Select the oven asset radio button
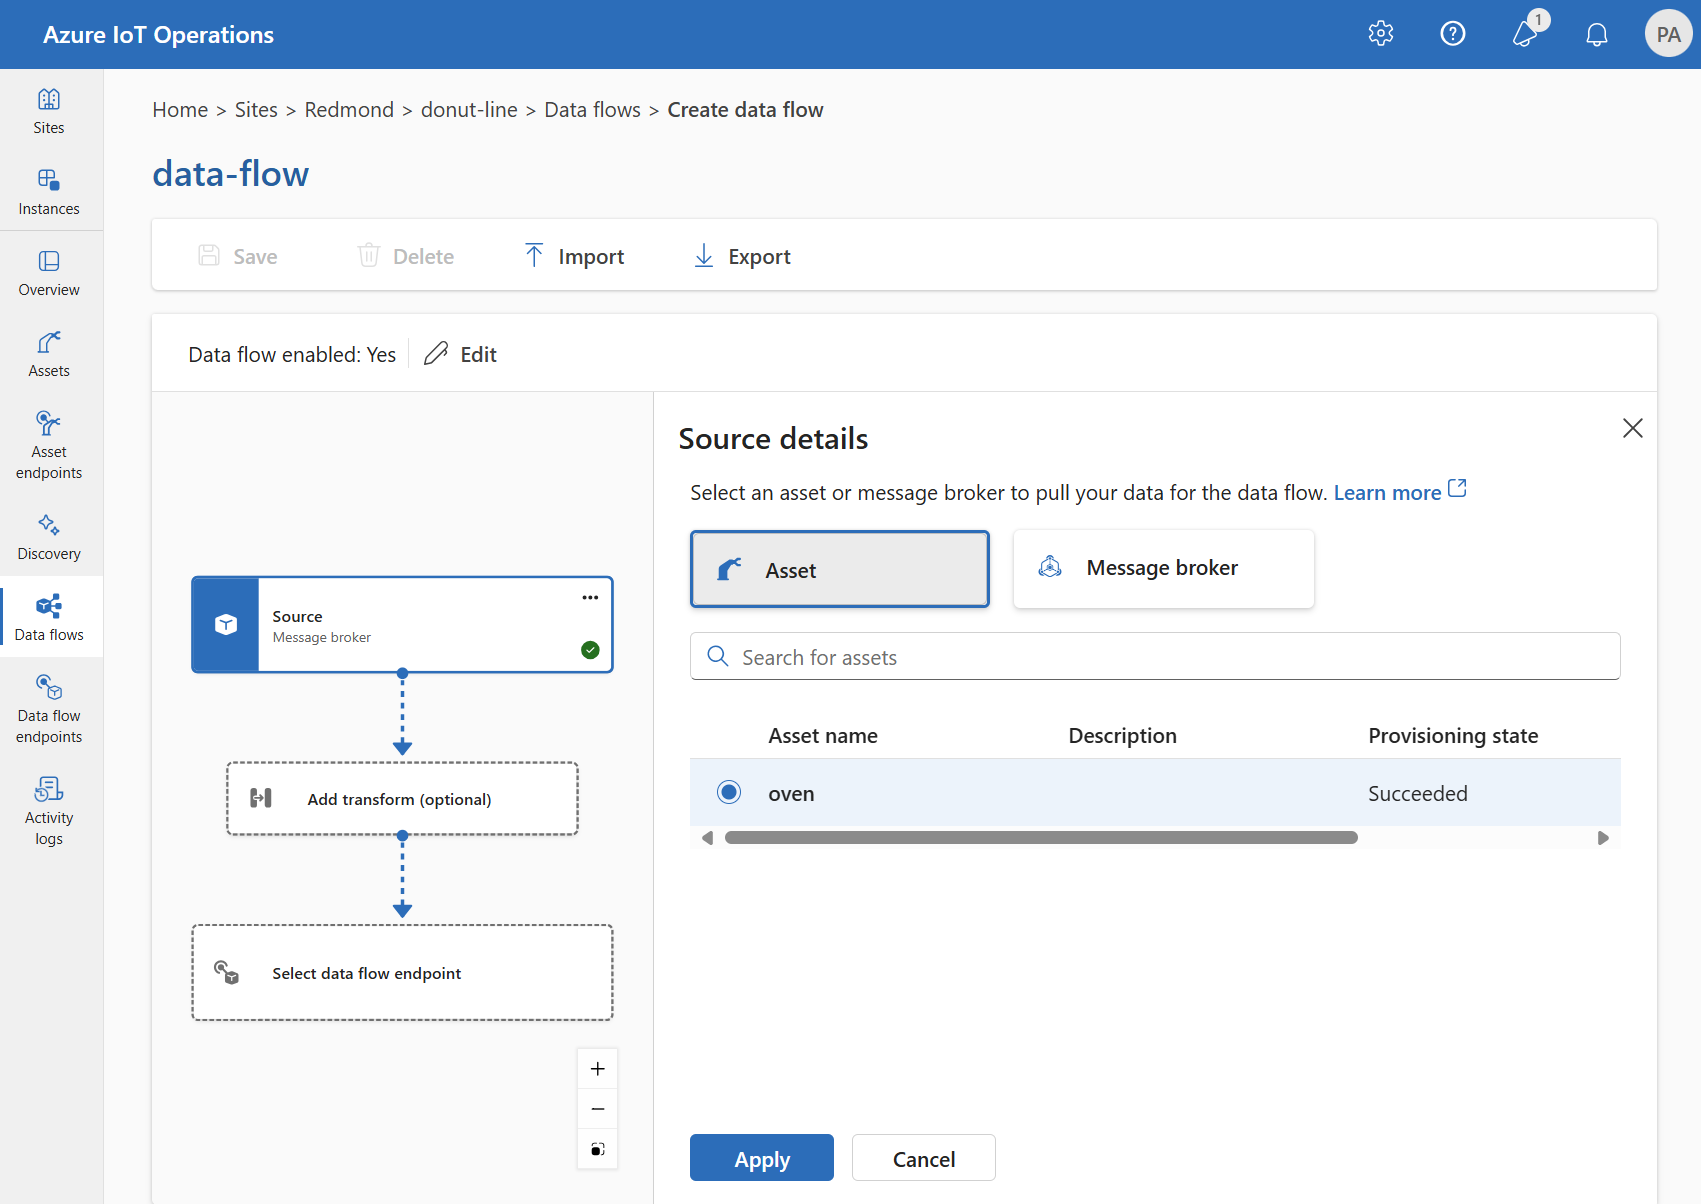The height and width of the screenshot is (1204, 1701). point(729,791)
